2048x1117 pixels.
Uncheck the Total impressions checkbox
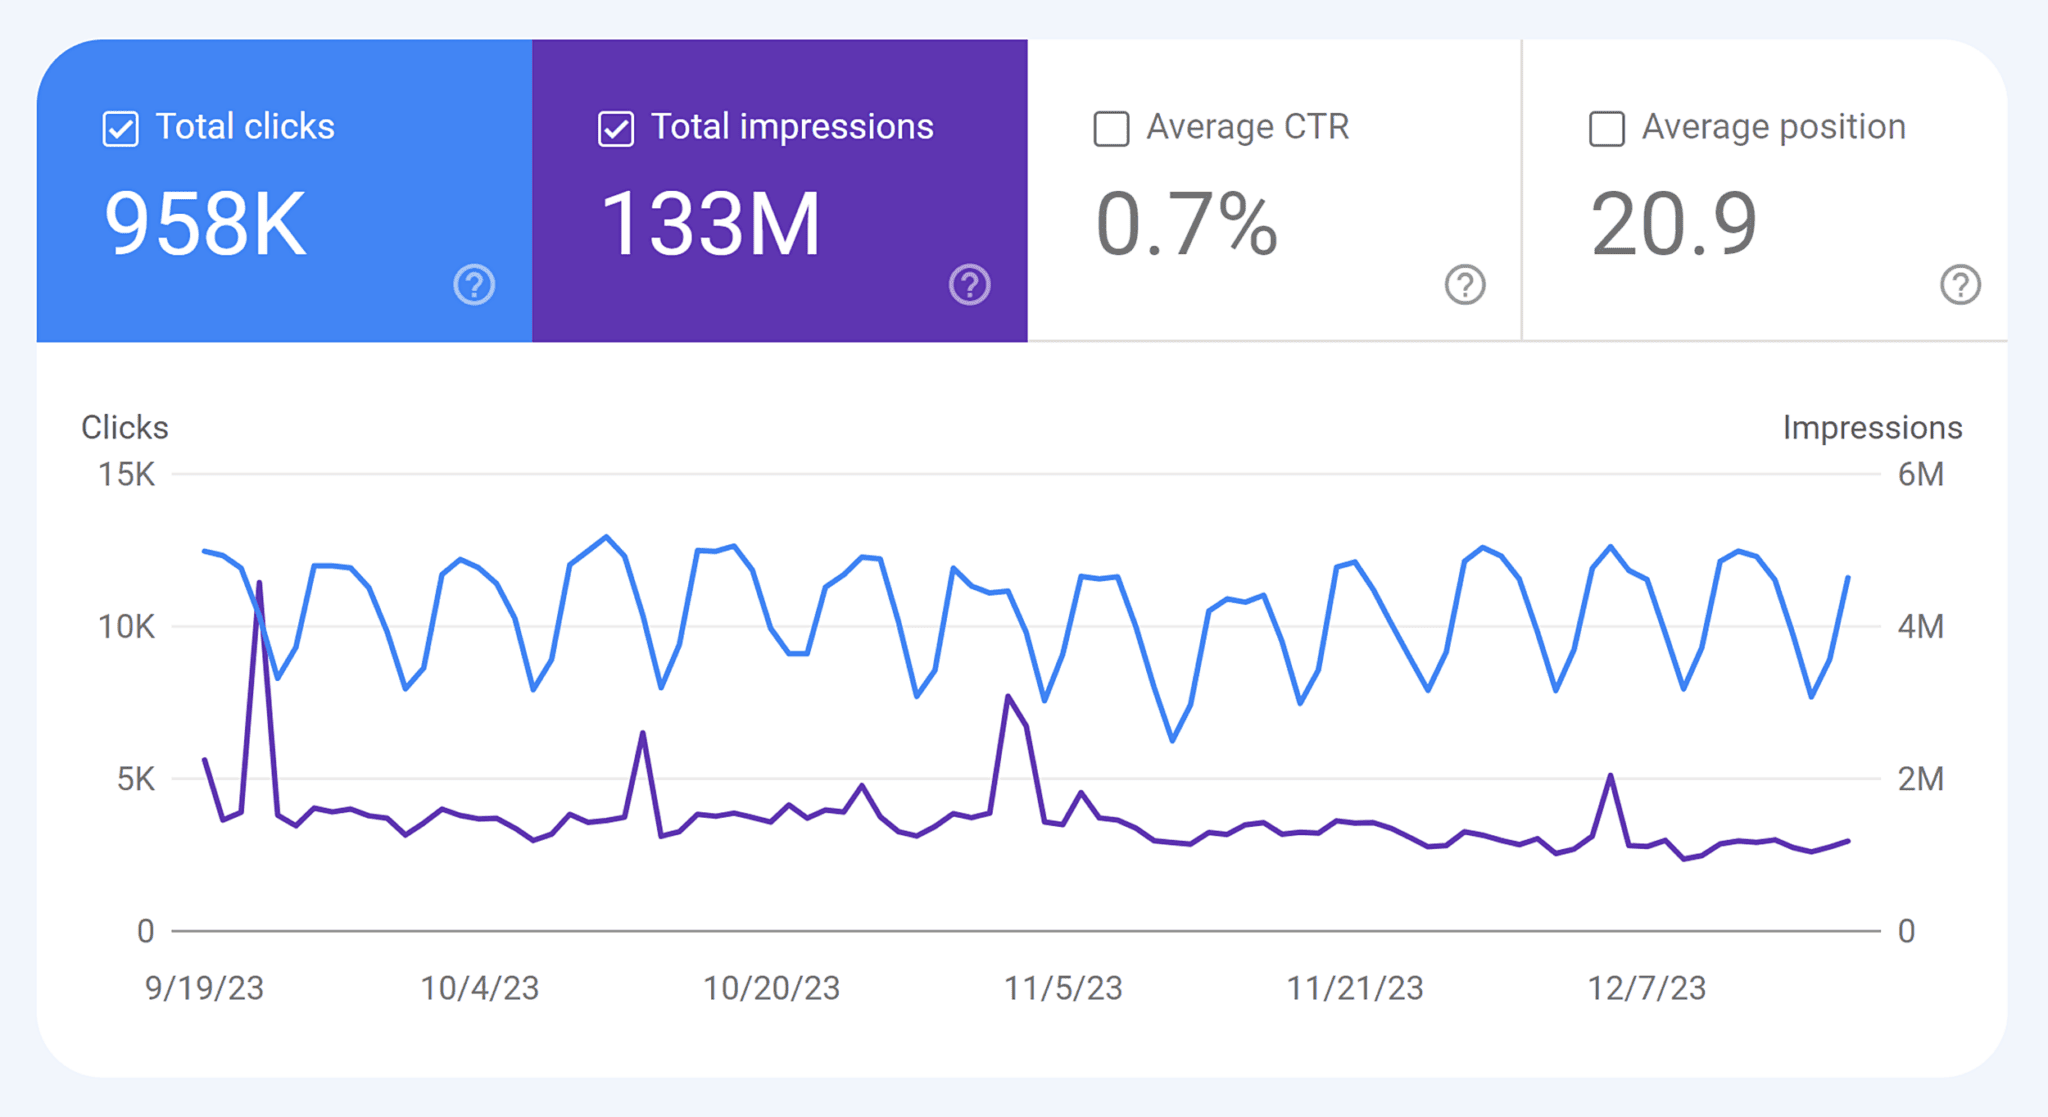coord(614,127)
